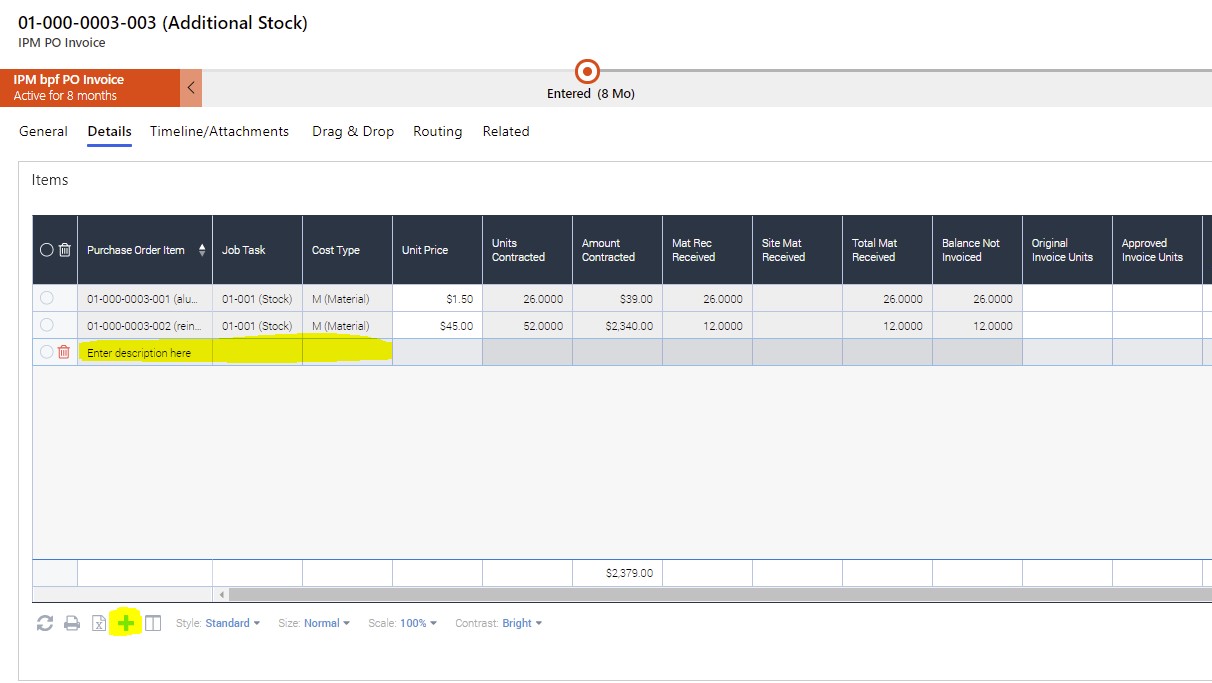The image size is (1212, 683).
Task: Click Original Invoice Units cell for row 01-000-0003-001
Action: tap(1067, 298)
